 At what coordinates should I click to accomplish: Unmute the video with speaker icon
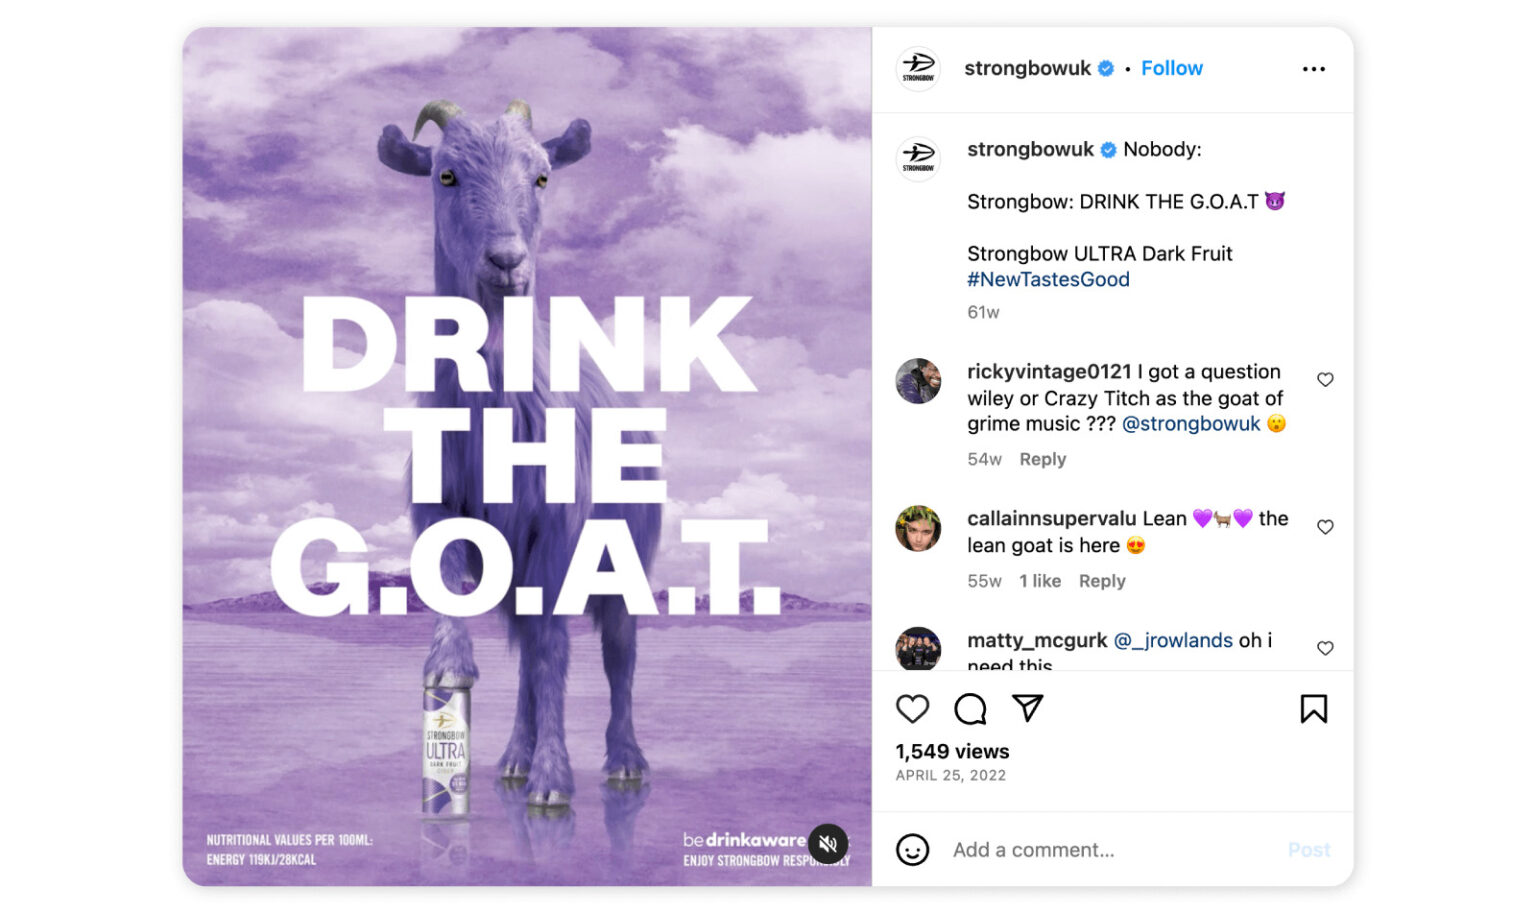828,843
